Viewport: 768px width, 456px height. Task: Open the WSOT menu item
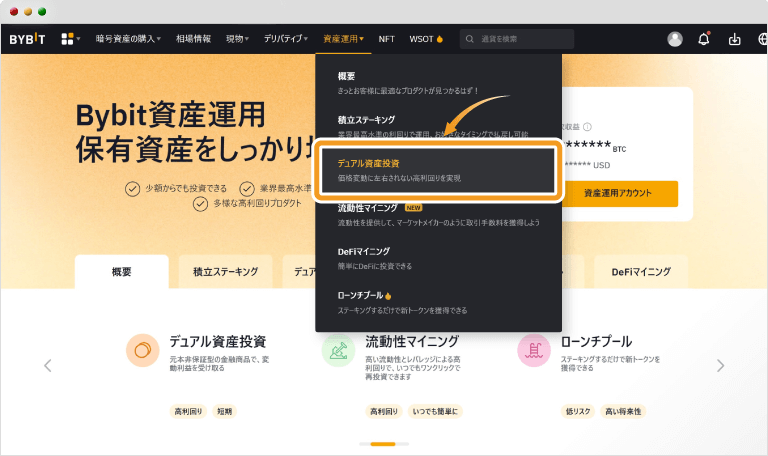pos(422,39)
